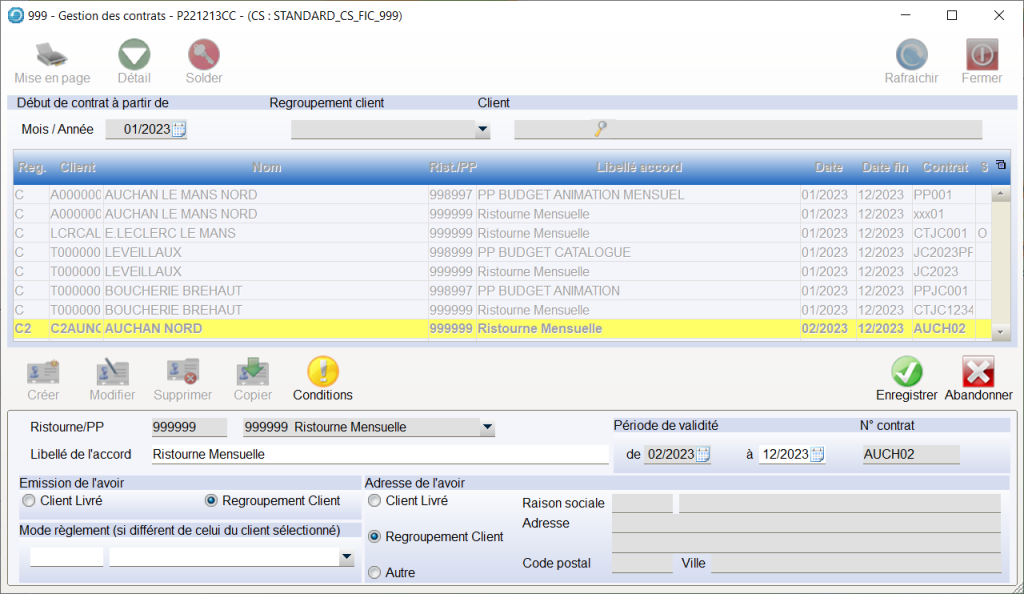Open the Conditions warning icon
Viewport: 1024px width, 594px height.
coord(322,372)
